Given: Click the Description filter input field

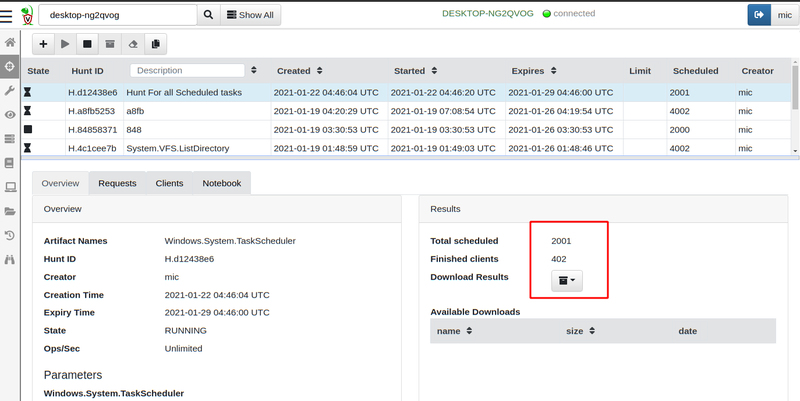Looking at the screenshot, I should (187, 70).
